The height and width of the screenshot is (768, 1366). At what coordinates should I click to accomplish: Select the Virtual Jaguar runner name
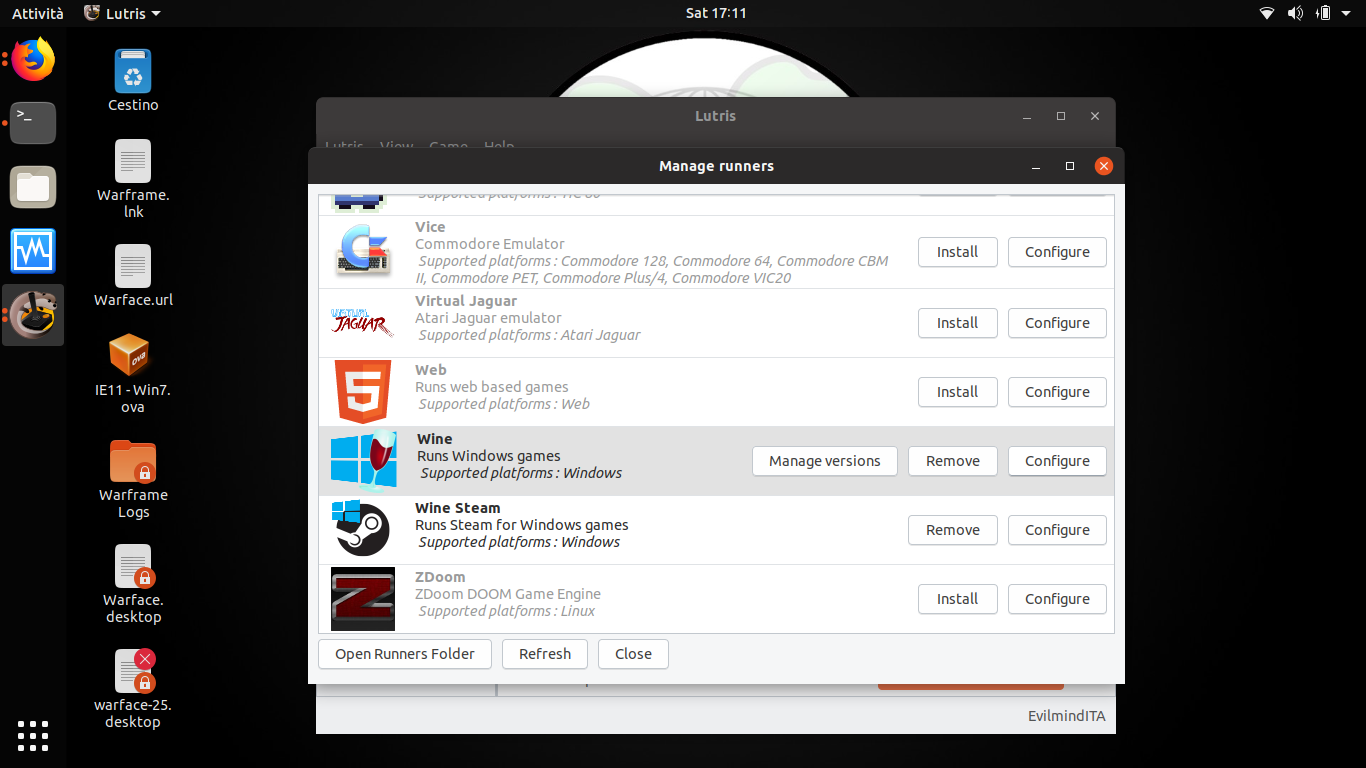466,301
